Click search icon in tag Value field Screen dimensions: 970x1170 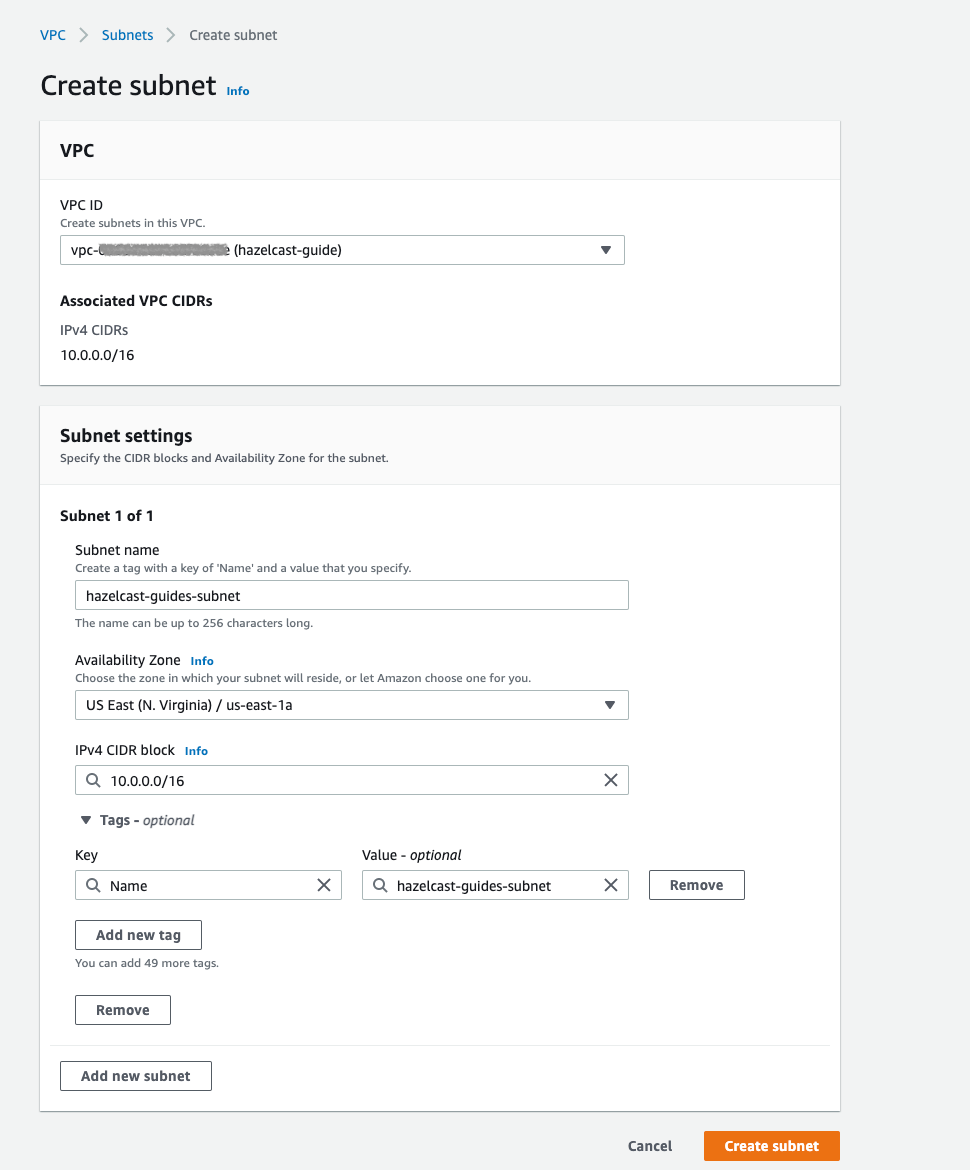380,885
